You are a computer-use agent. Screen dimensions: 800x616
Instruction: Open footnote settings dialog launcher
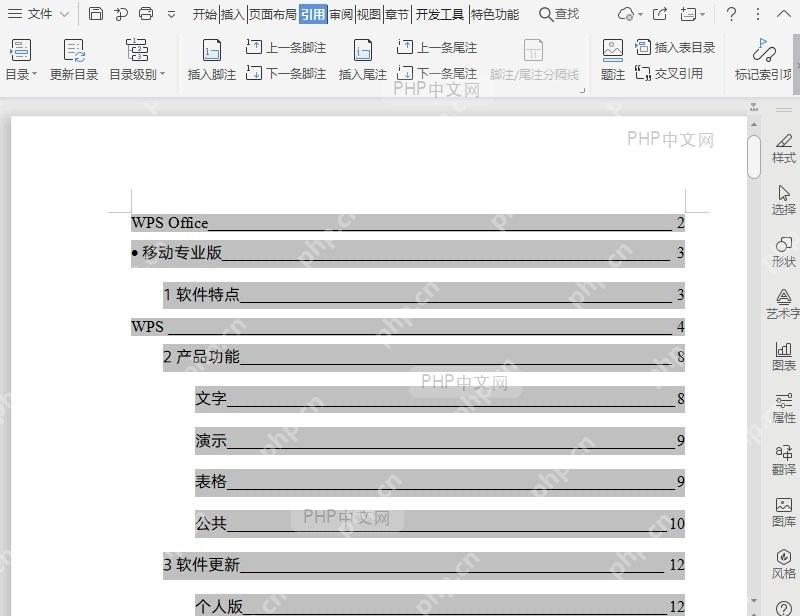point(582,91)
